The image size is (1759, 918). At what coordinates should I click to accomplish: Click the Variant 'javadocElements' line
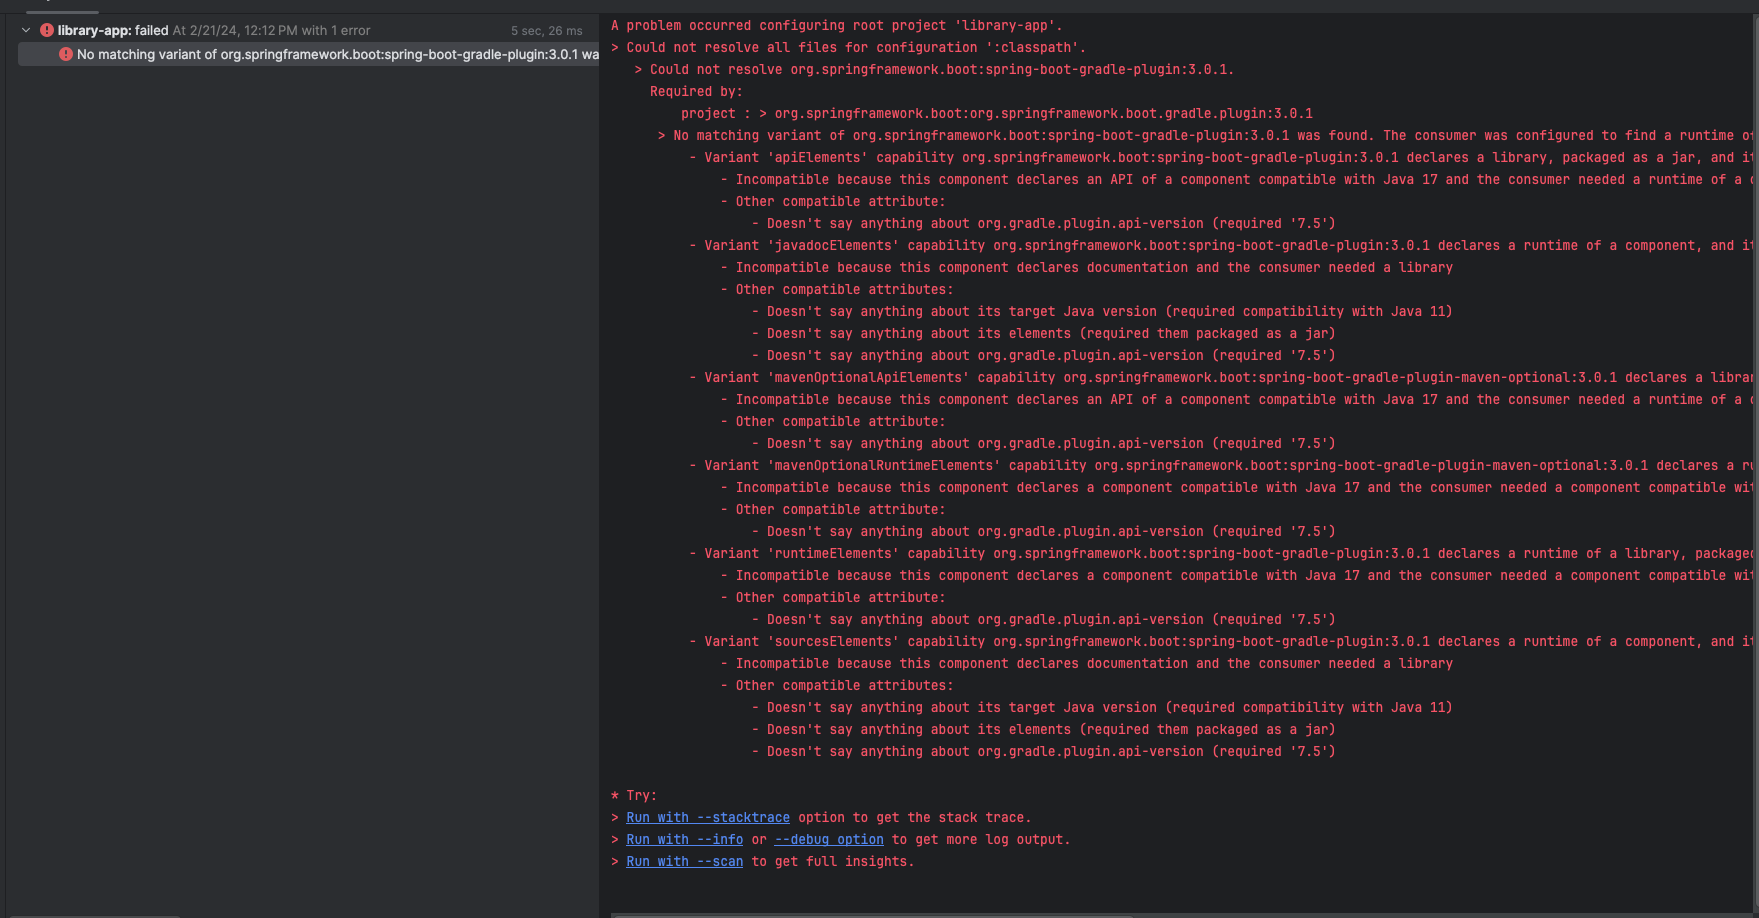(1221, 245)
